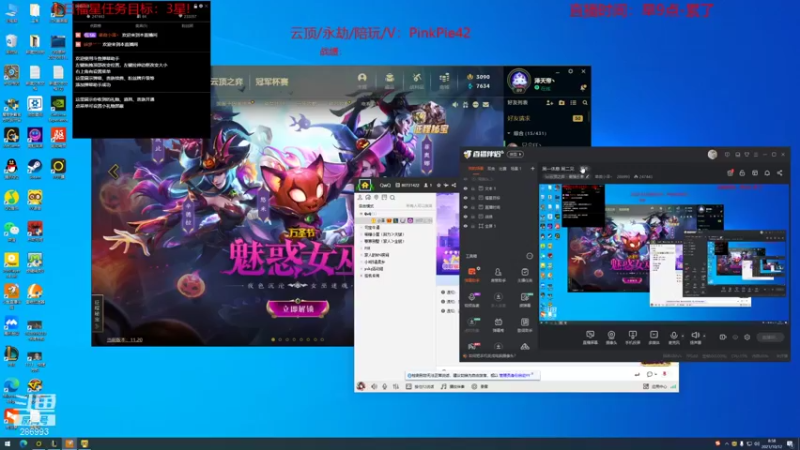Select the first orange scene tab in streaming app
Screen dimensions: 800x450
tap(476, 168)
